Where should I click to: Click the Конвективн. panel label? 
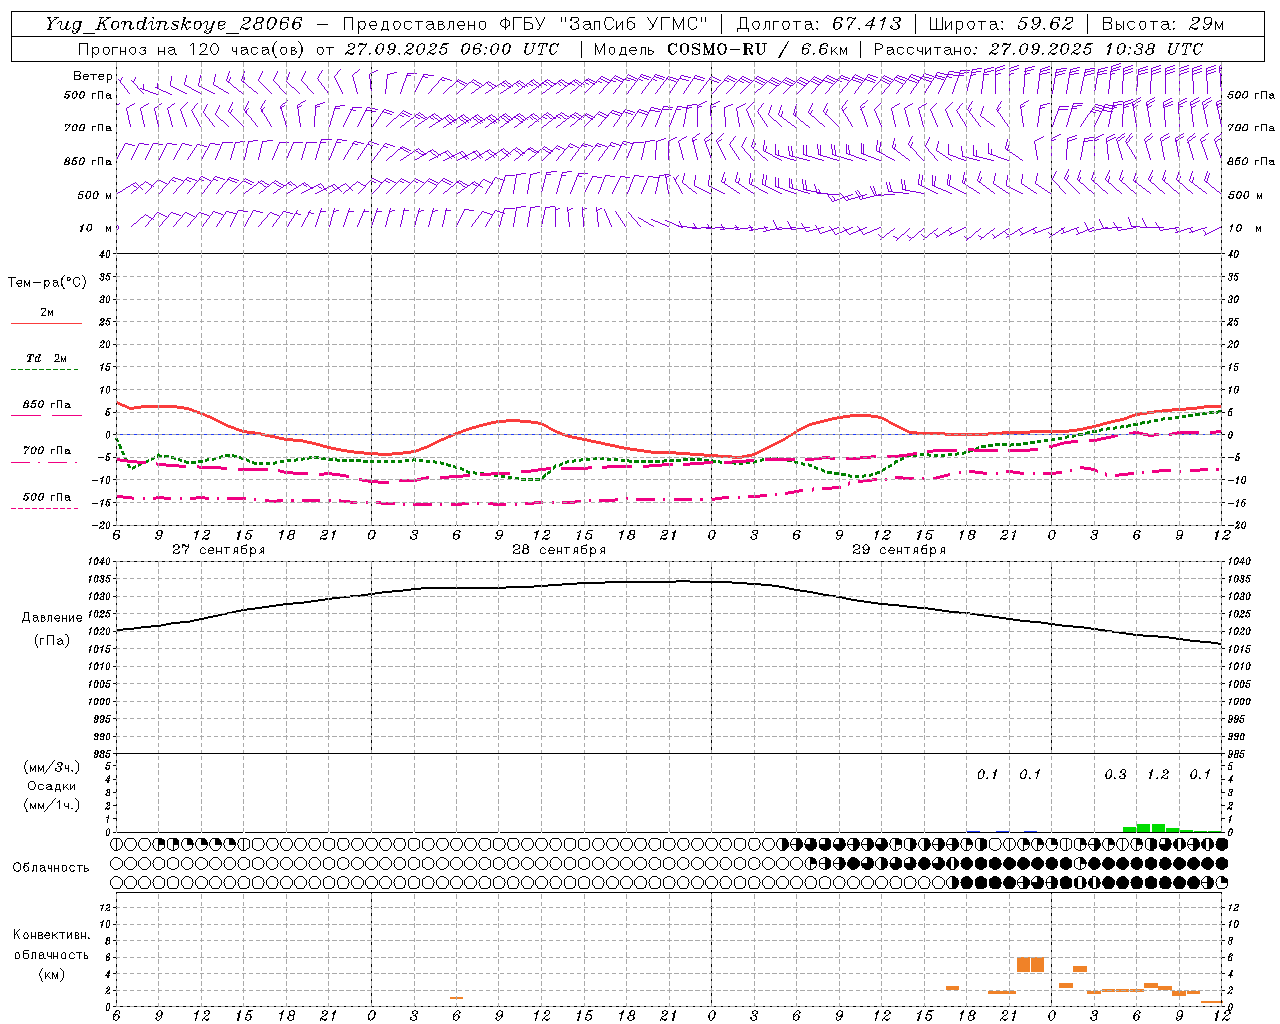[52, 935]
